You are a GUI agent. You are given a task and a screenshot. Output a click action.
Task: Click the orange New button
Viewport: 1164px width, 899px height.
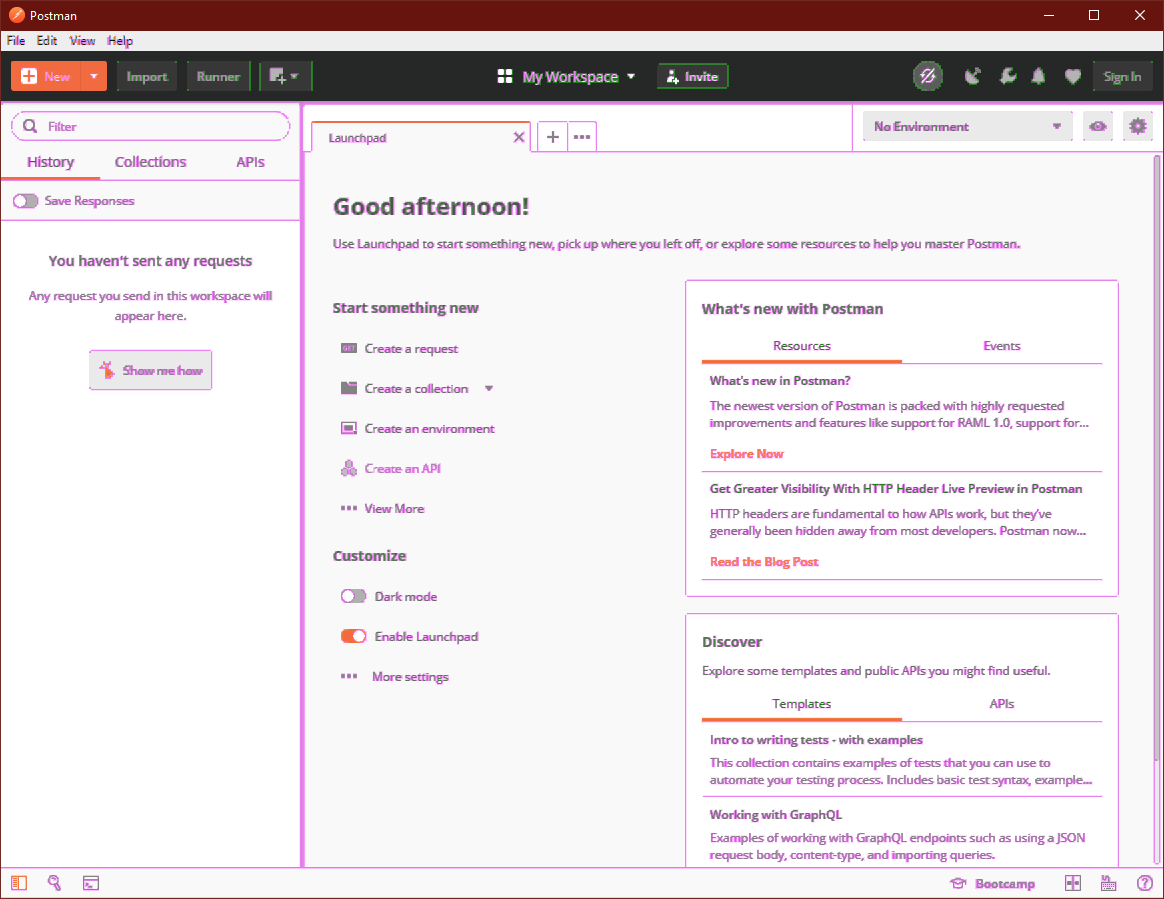[45, 76]
